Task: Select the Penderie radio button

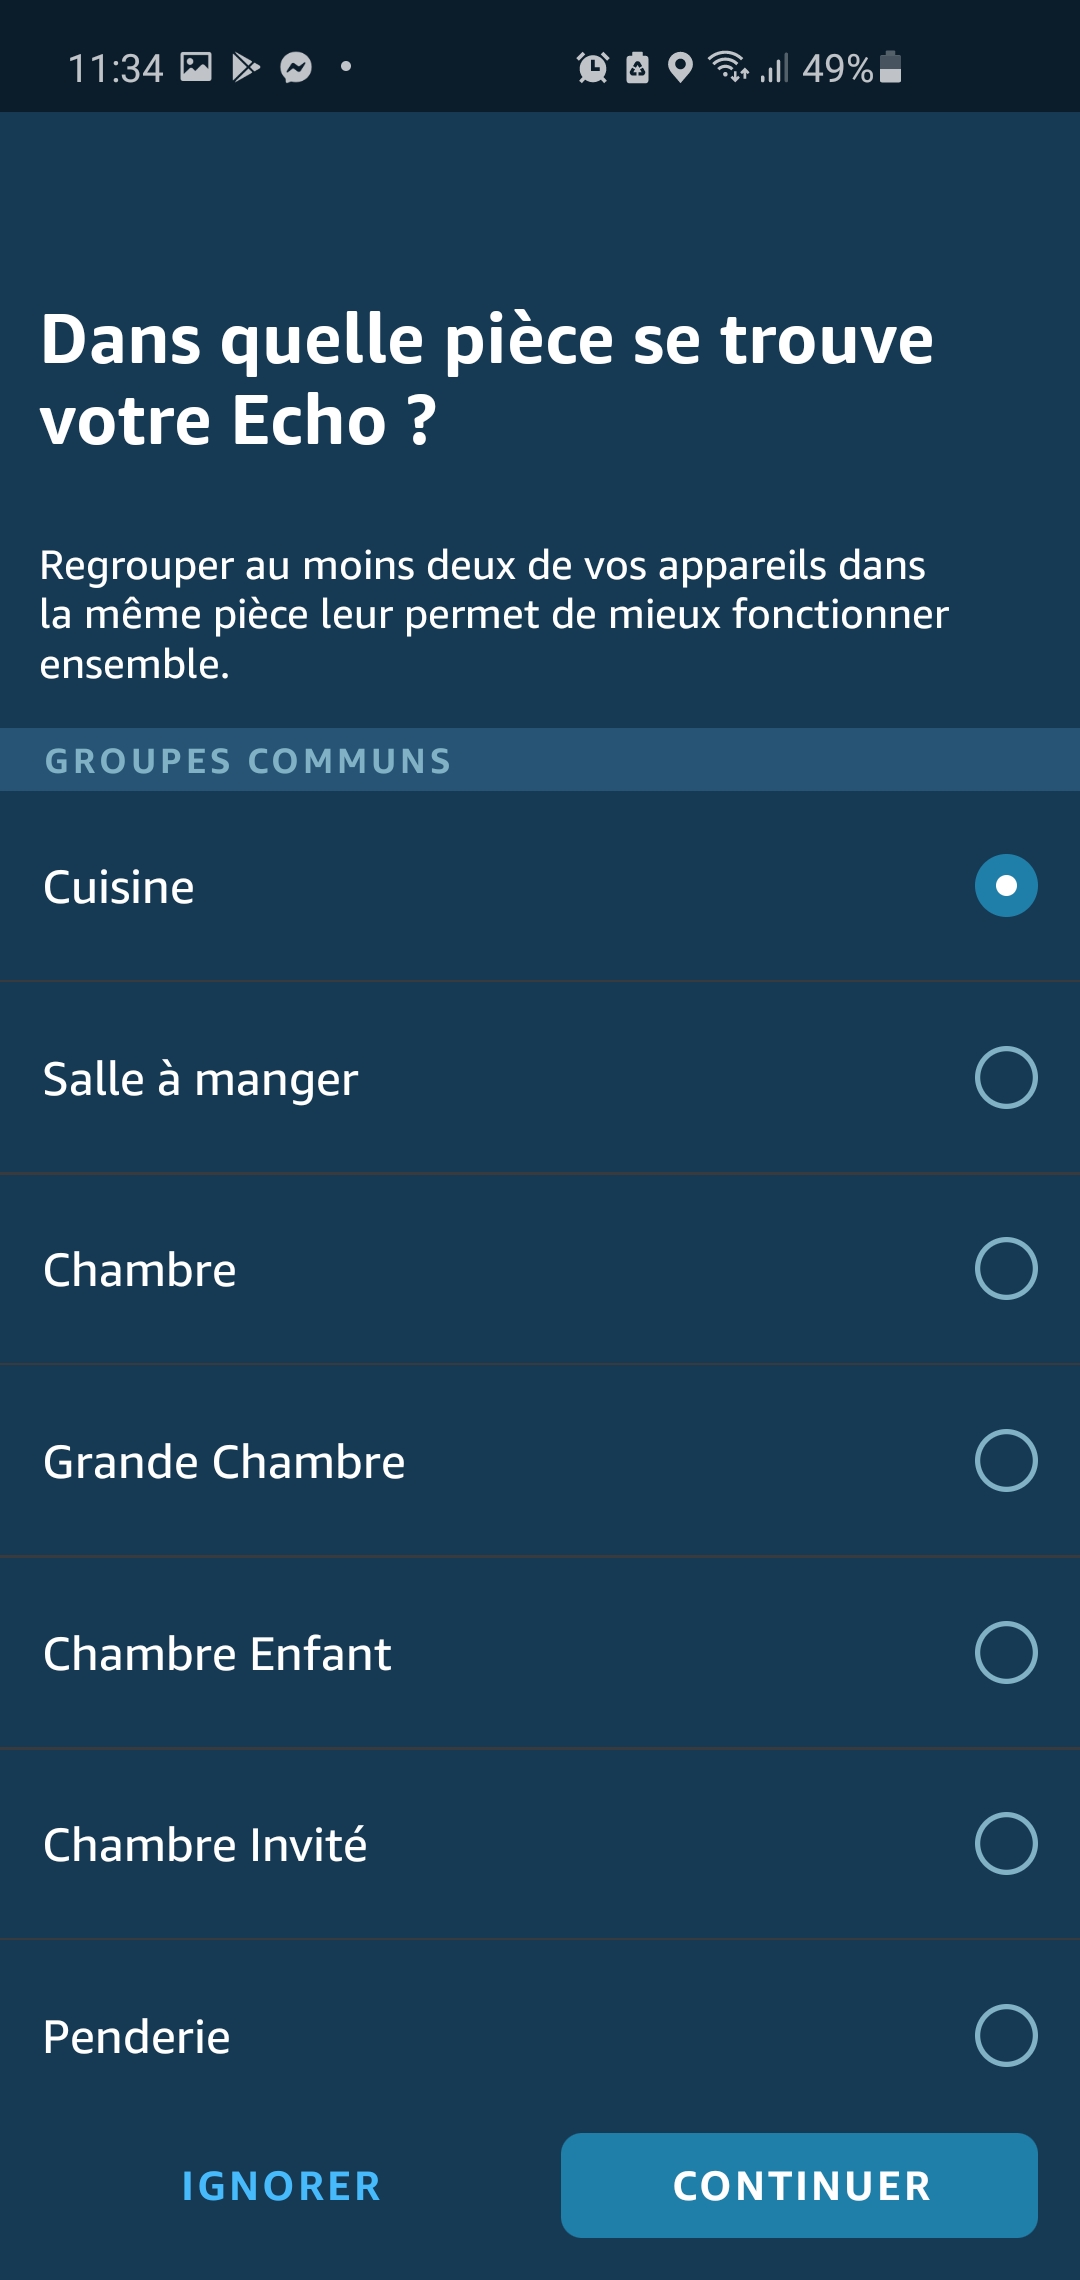Action: click(x=1005, y=2035)
